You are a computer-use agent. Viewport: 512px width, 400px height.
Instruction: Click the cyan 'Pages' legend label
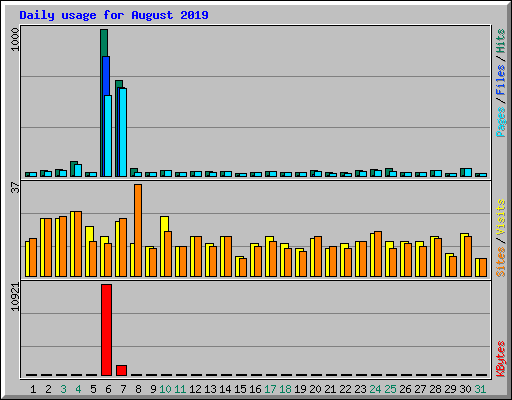(500, 122)
